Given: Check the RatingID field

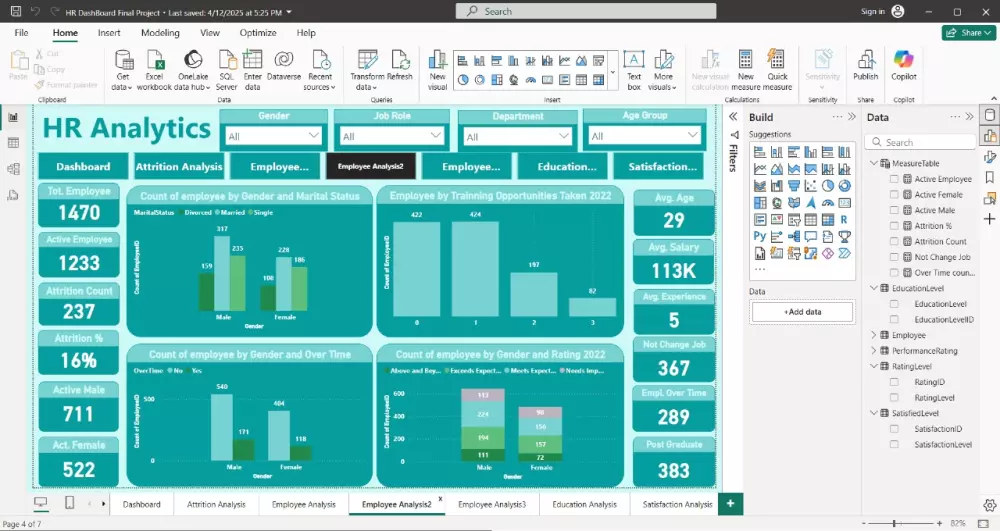Looking at the screenshot, I should 894,382.
